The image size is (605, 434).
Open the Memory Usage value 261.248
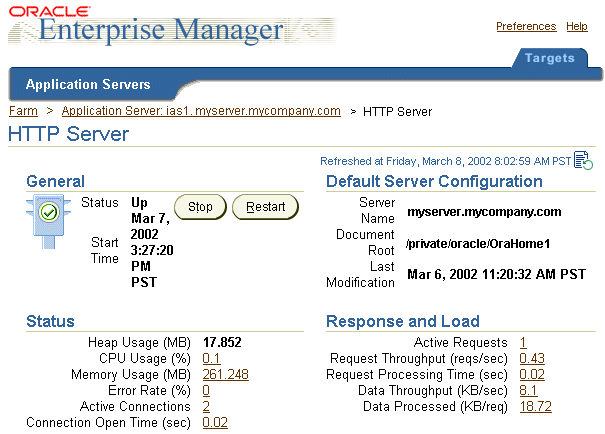click(225, 374)
